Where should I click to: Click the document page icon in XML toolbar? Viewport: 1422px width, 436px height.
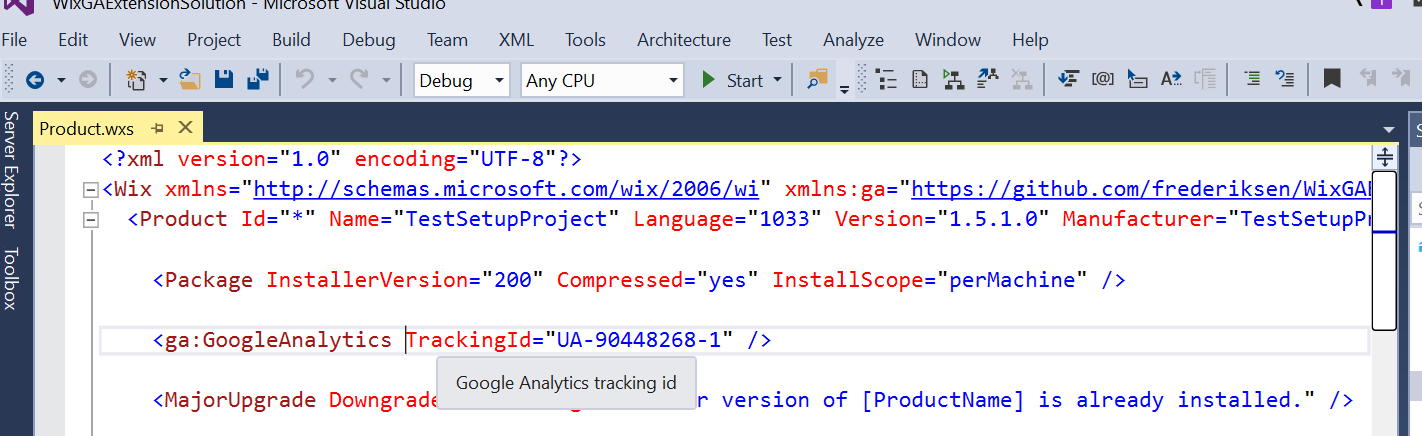click(x=920, y=80)
